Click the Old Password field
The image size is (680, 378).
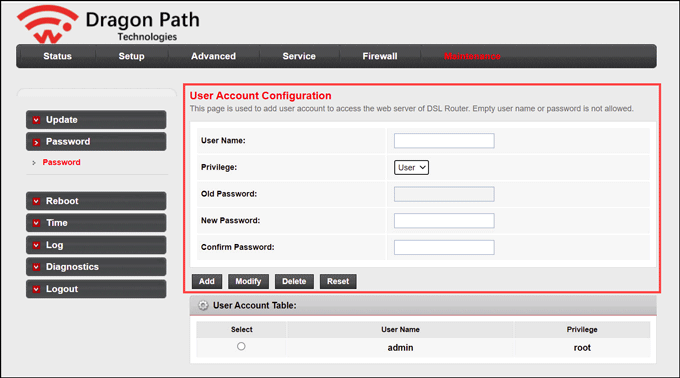(444, 194)
